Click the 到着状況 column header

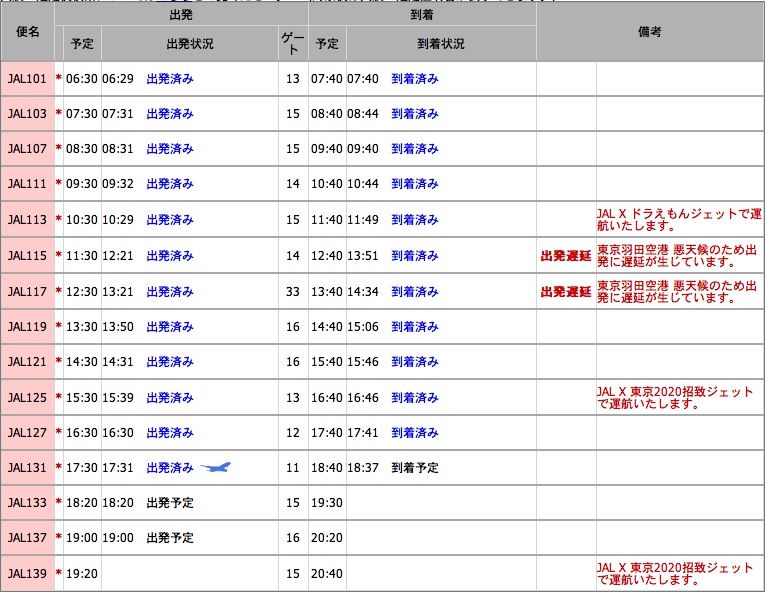tap(441, 44)
